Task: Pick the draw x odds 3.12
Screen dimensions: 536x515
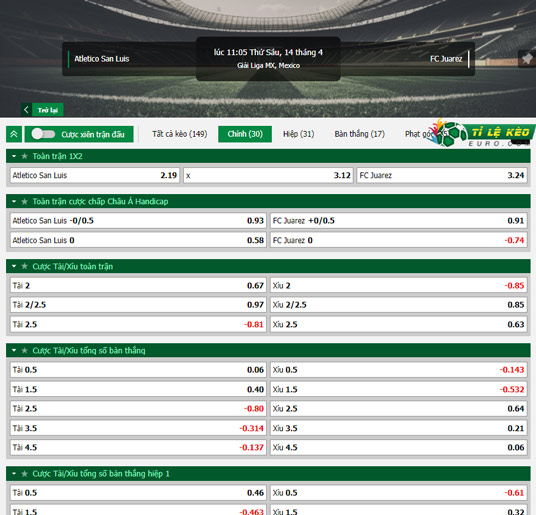Action: tap(268, 175)
